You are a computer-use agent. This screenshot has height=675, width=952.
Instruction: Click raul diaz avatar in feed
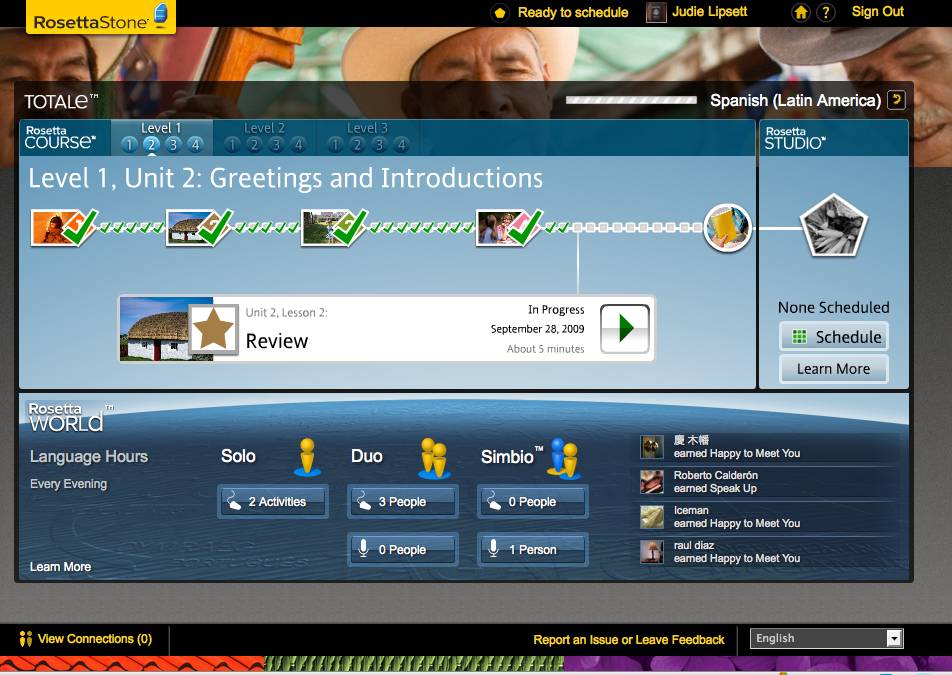pos(652,552)
